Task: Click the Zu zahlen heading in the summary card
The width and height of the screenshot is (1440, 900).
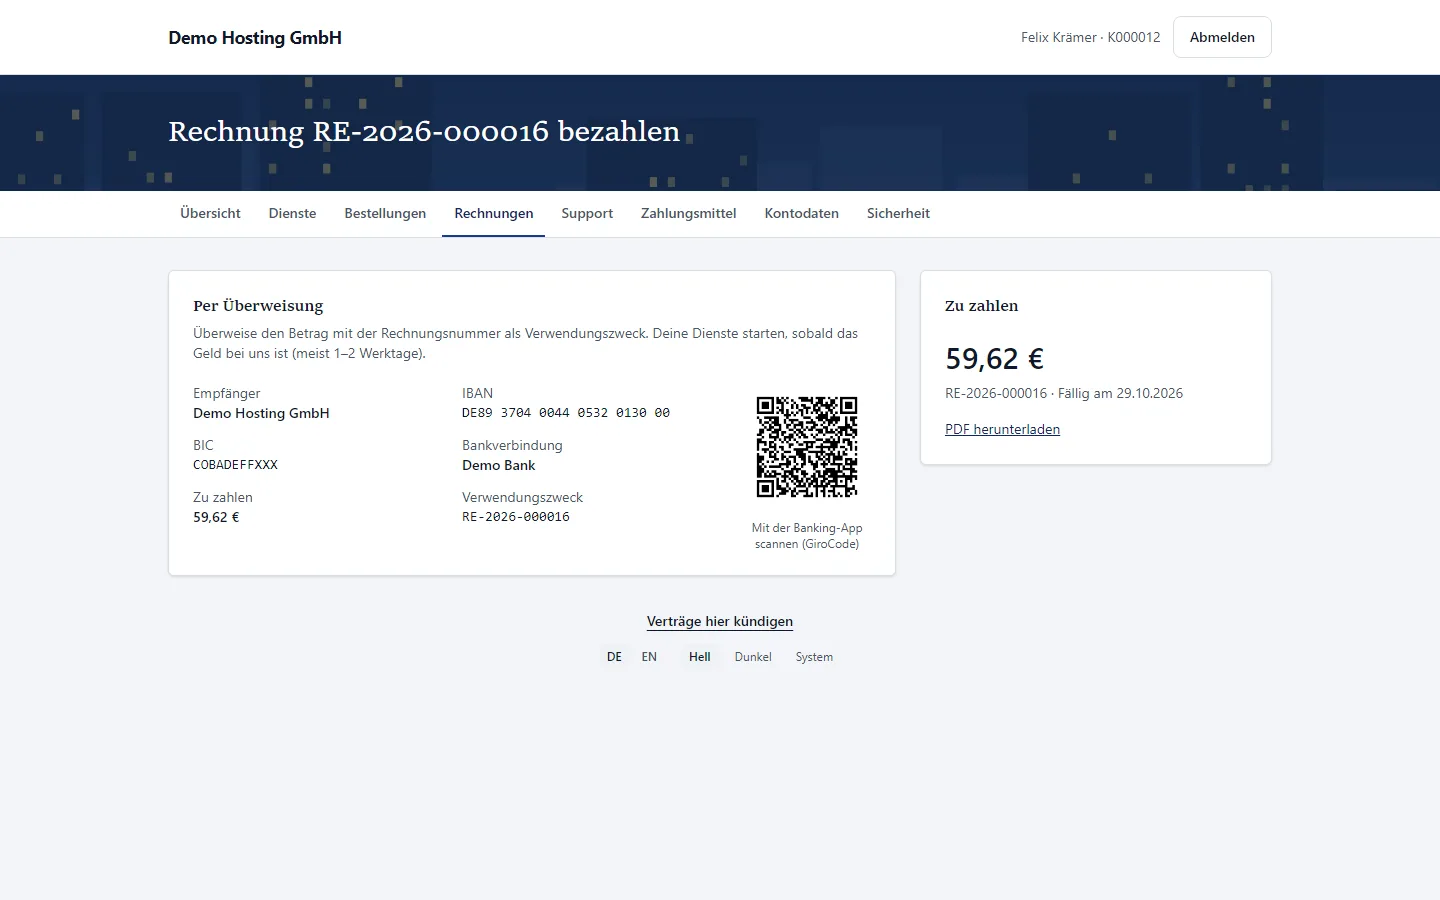Action: pyautogui.click(x=982, y=306)
